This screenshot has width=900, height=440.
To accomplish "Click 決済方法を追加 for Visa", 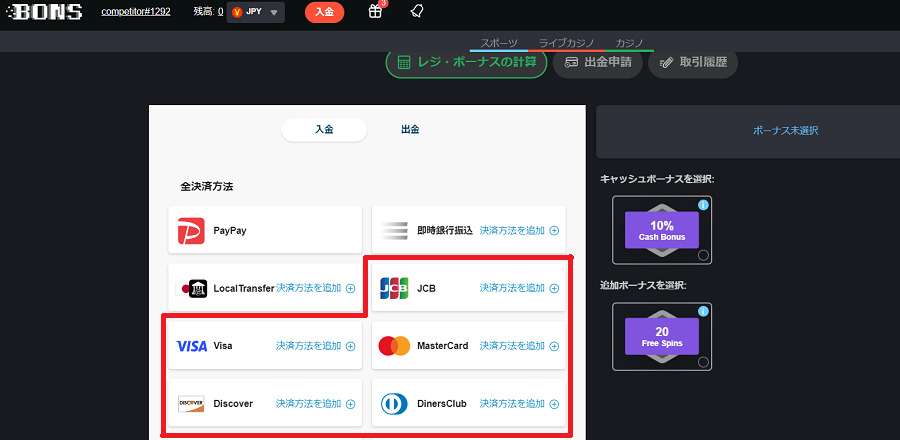I will click(x=309, y=346).
